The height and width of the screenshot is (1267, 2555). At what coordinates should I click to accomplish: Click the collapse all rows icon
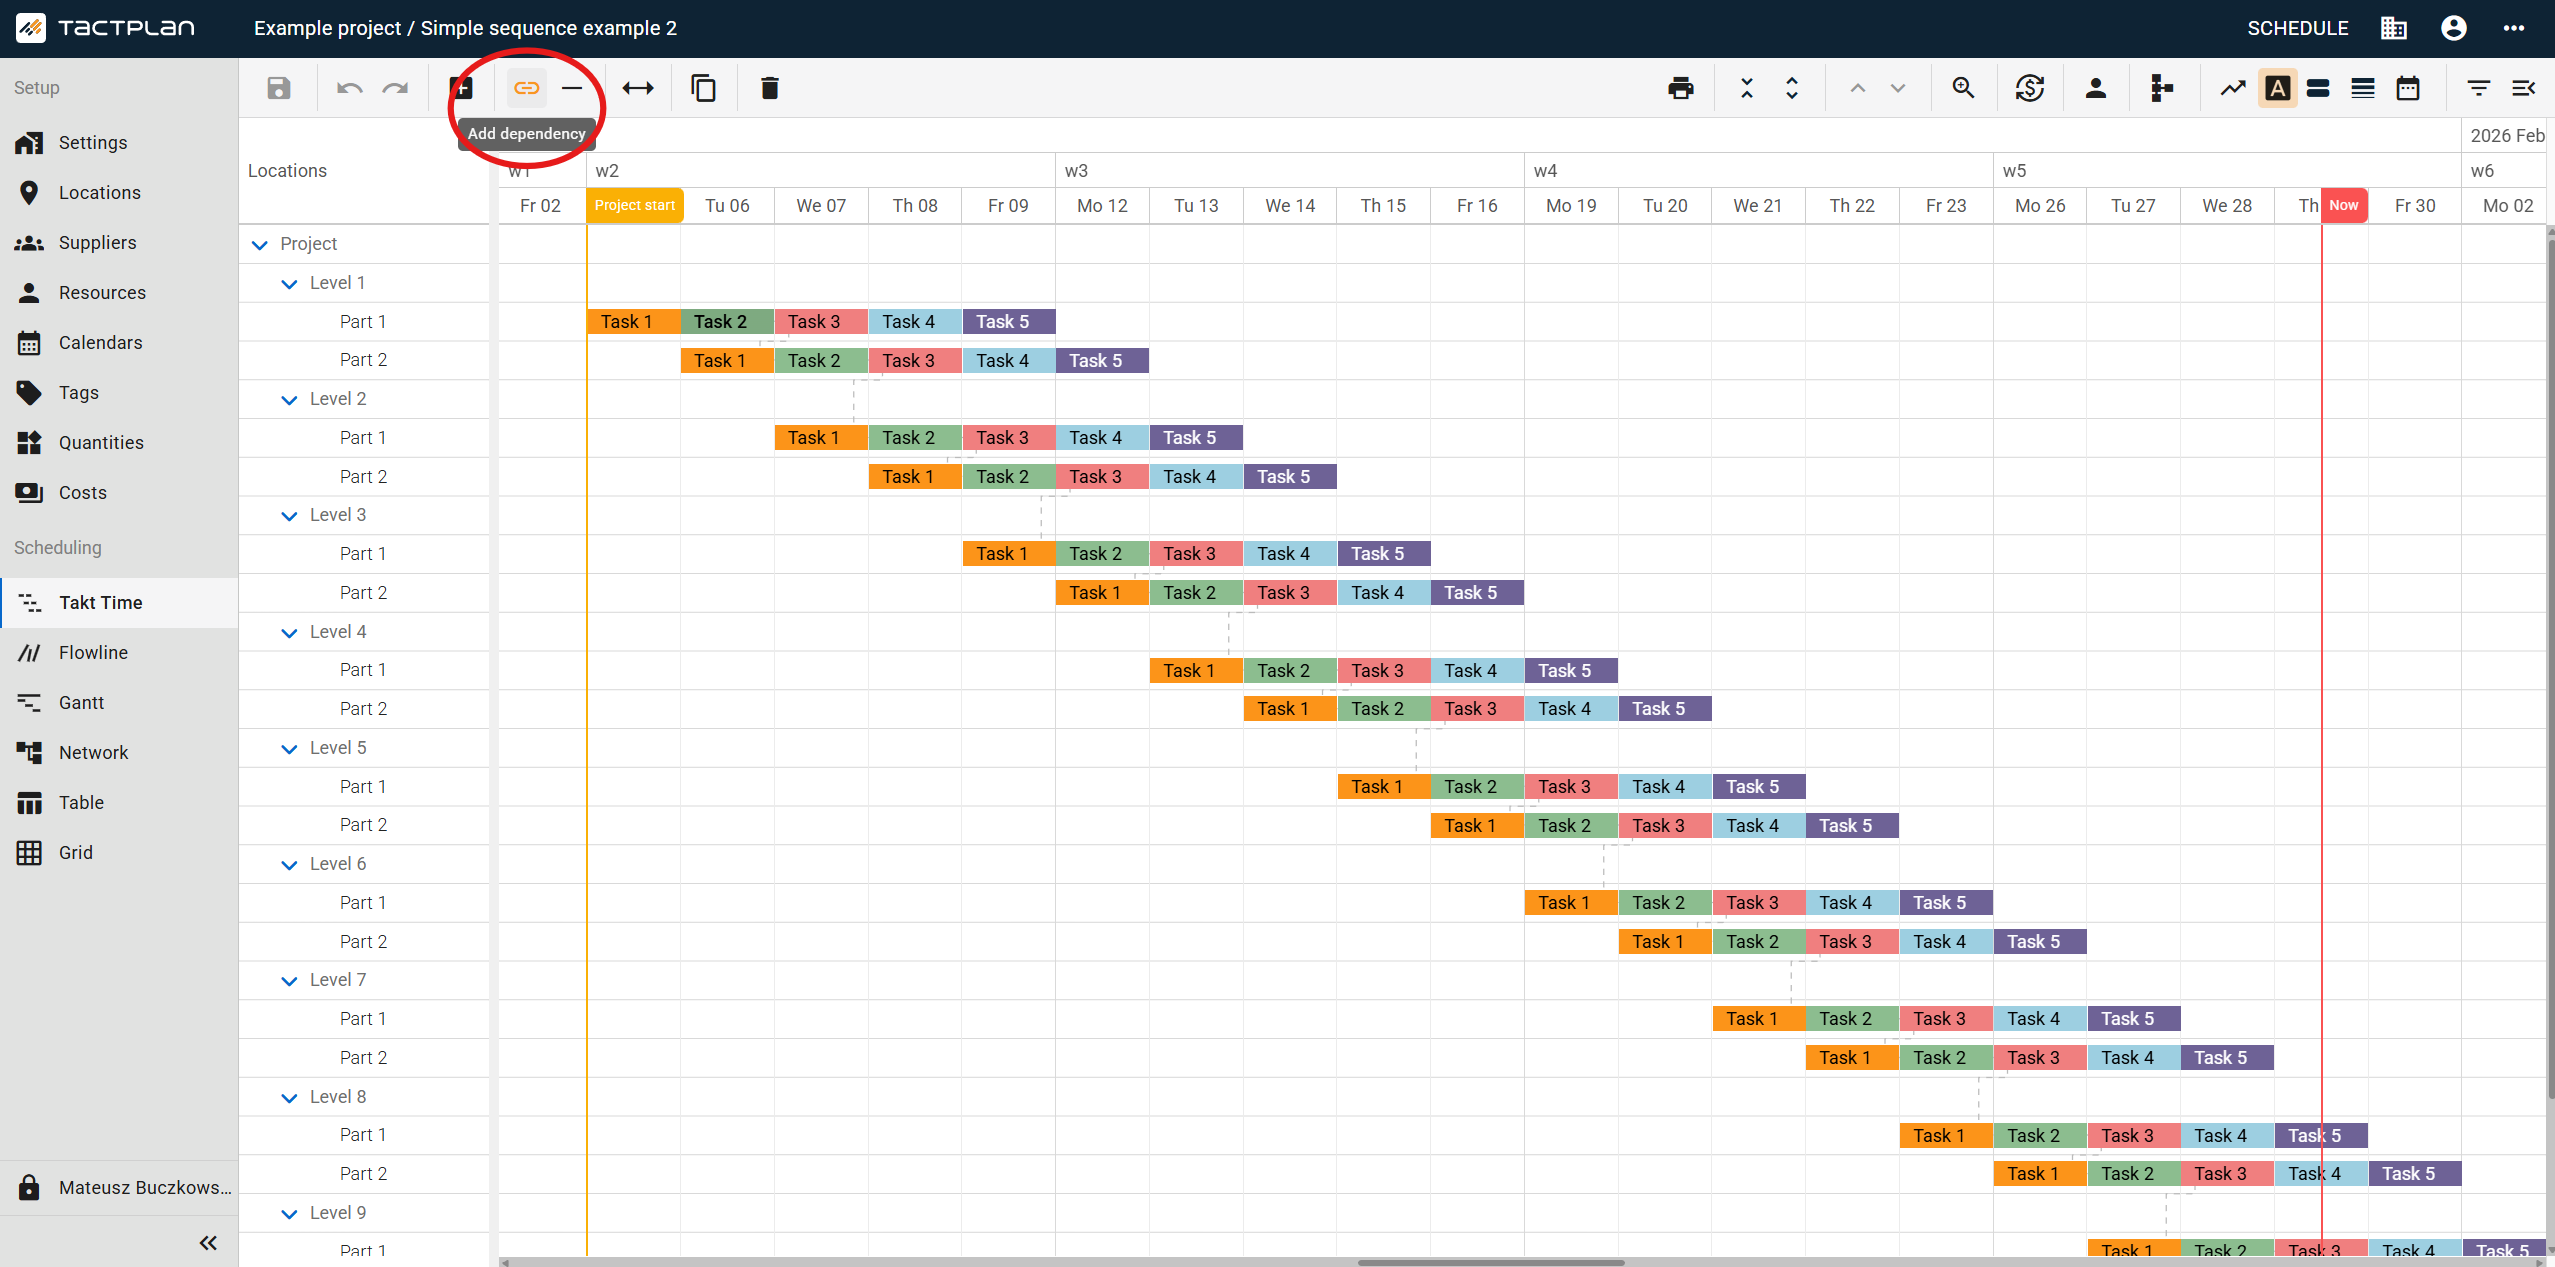pyautogui.click(x=1747, y=88)
